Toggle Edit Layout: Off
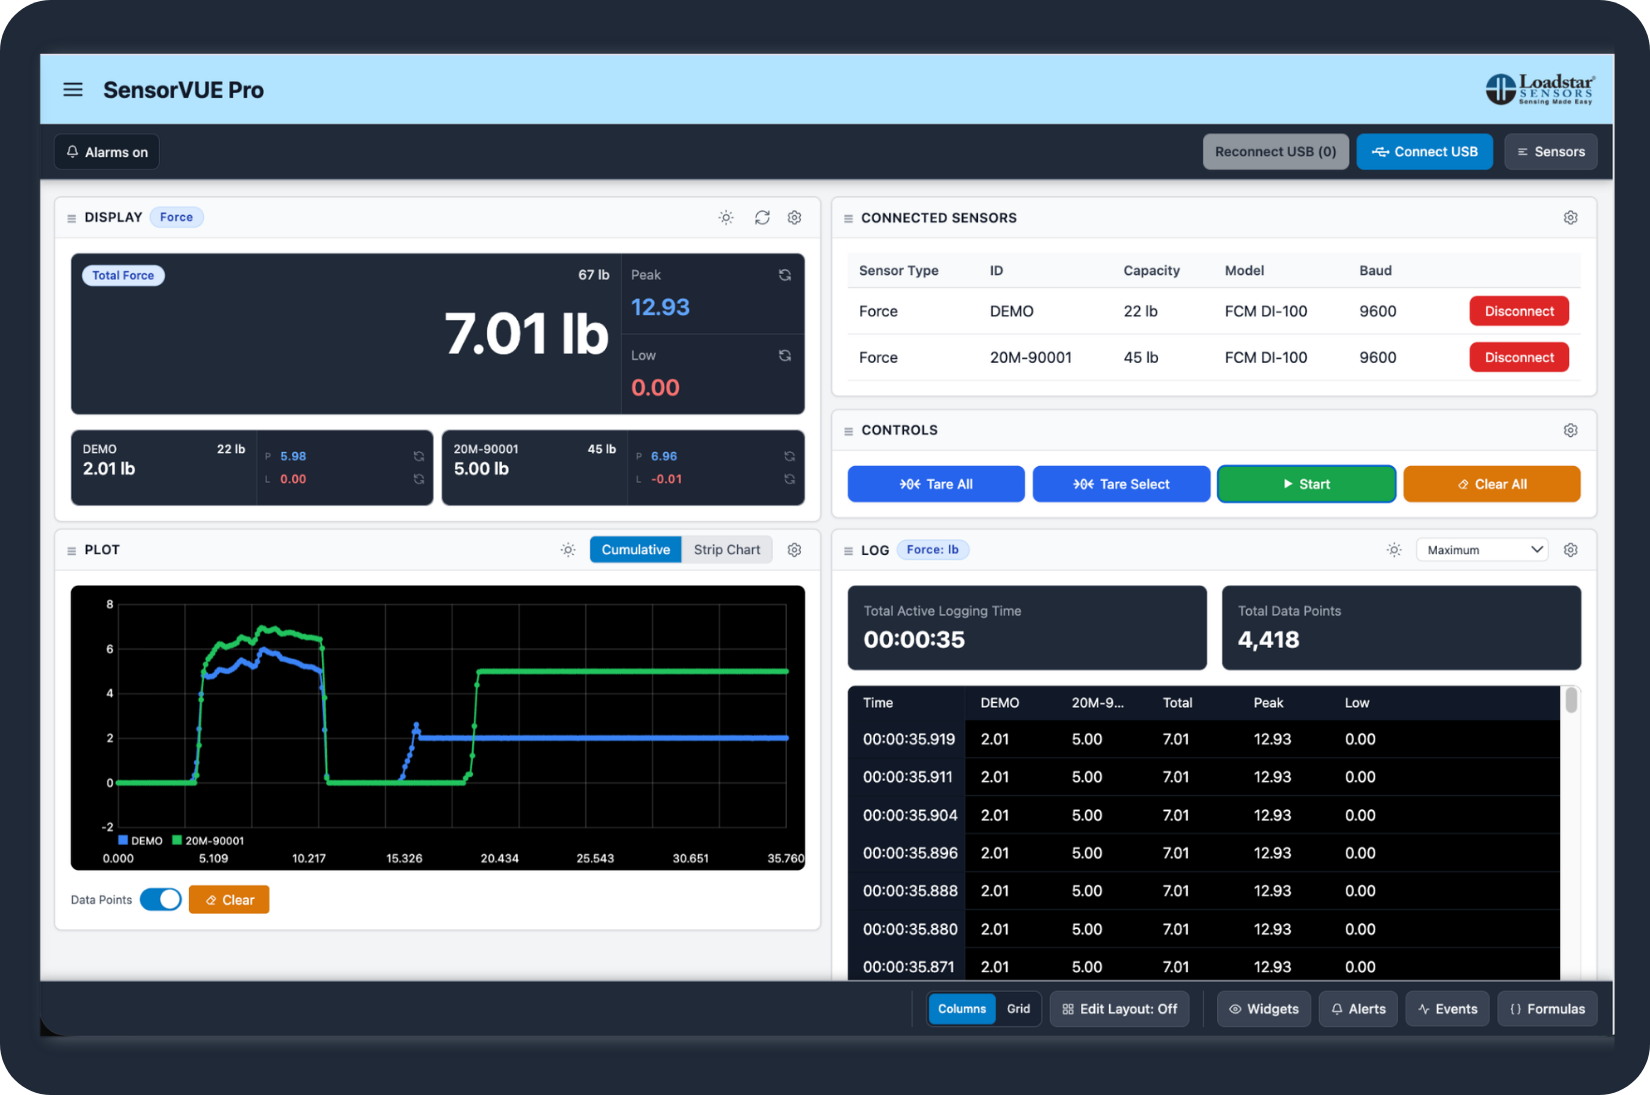 point(1119,1009)
